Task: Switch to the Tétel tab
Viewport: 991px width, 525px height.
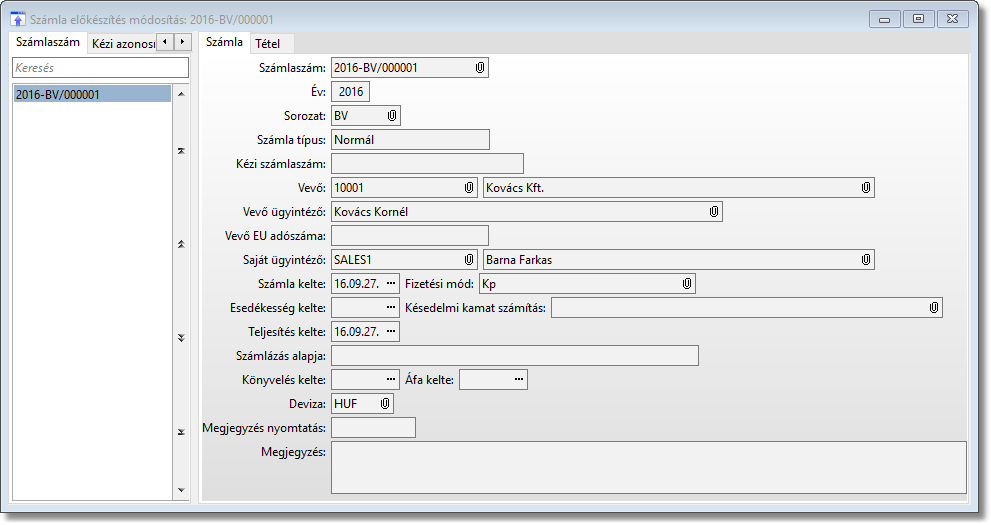Action: pos(268,43)
